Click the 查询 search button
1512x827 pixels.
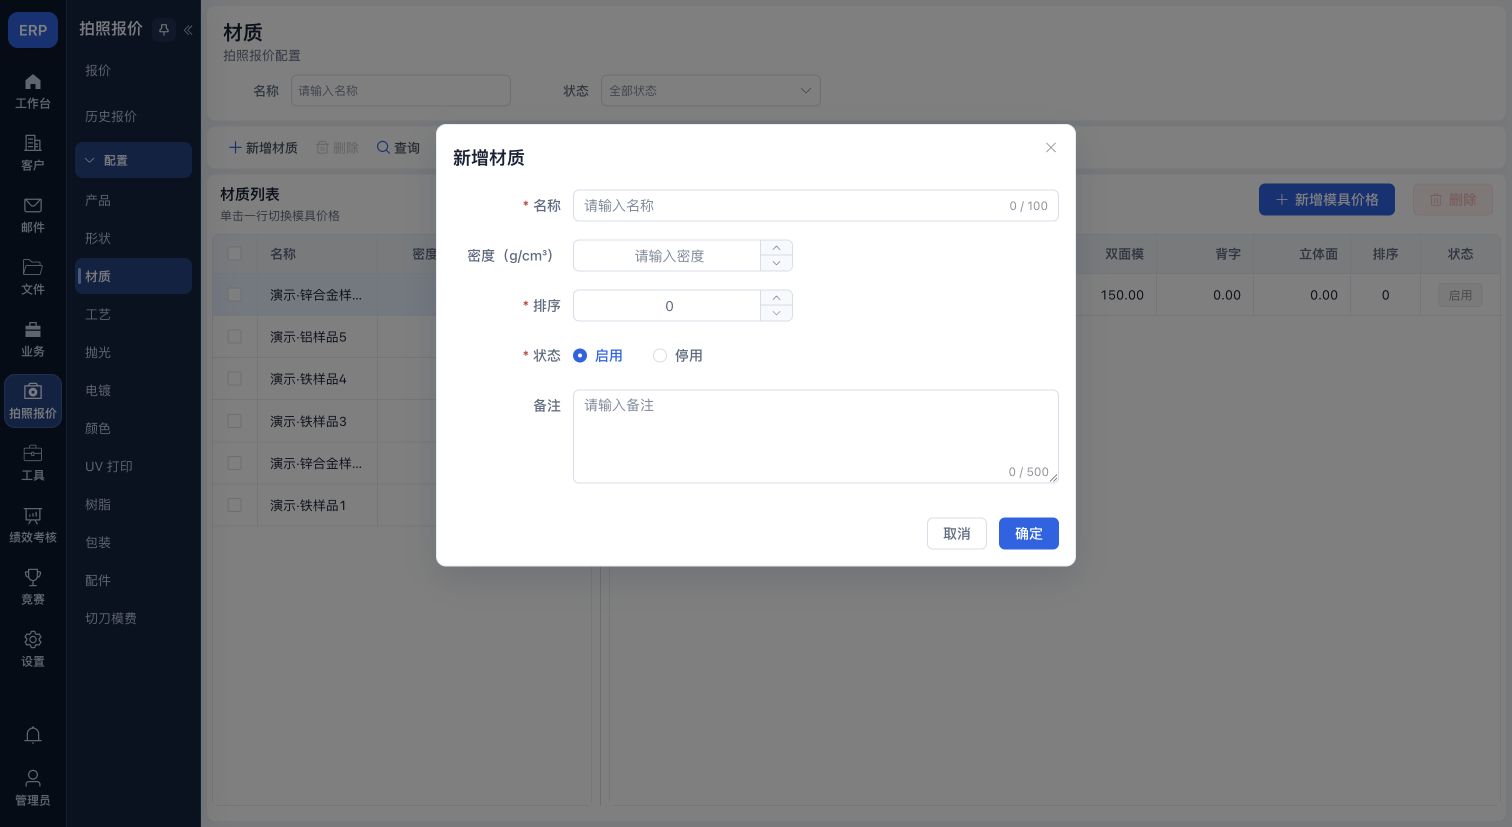(398, 148)
